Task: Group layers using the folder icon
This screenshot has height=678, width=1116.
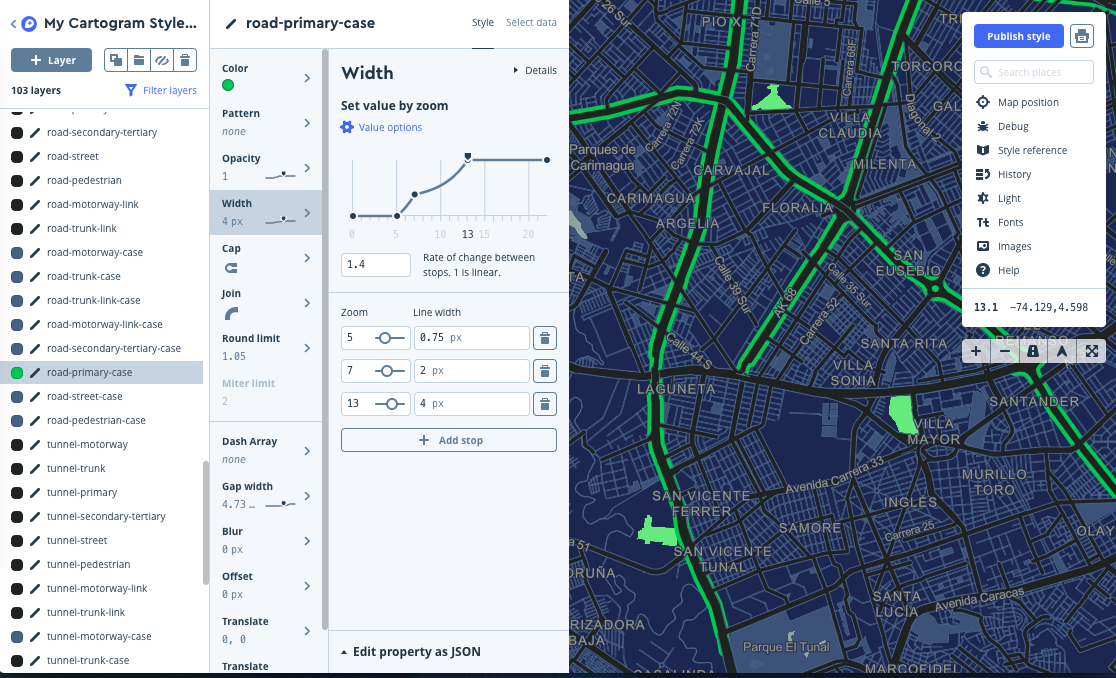Action: point(139,60)
